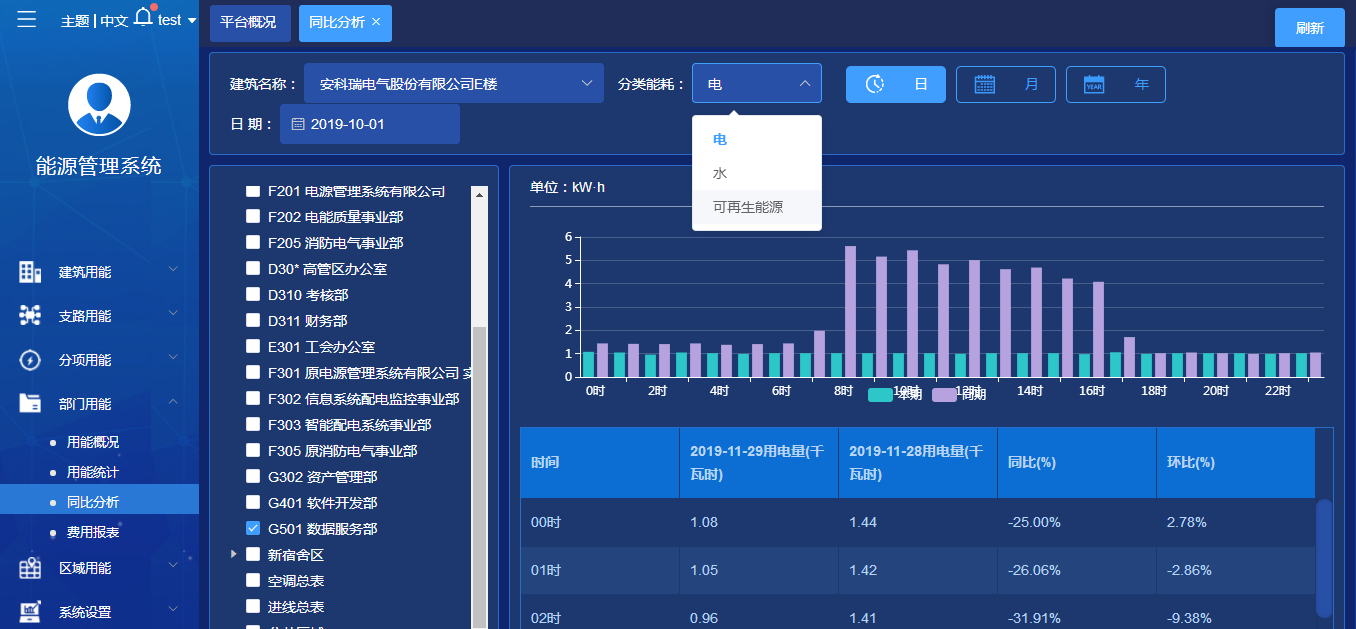Viewport: 1356px width, 629px height.
Task: Select 水 in the dropdown list
Action: [x=757, y=173]
